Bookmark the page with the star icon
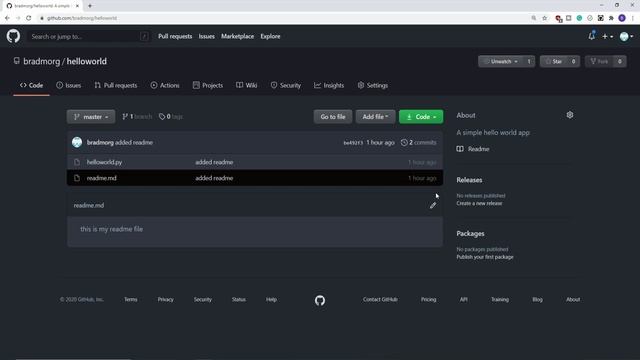 click(544, 18)
